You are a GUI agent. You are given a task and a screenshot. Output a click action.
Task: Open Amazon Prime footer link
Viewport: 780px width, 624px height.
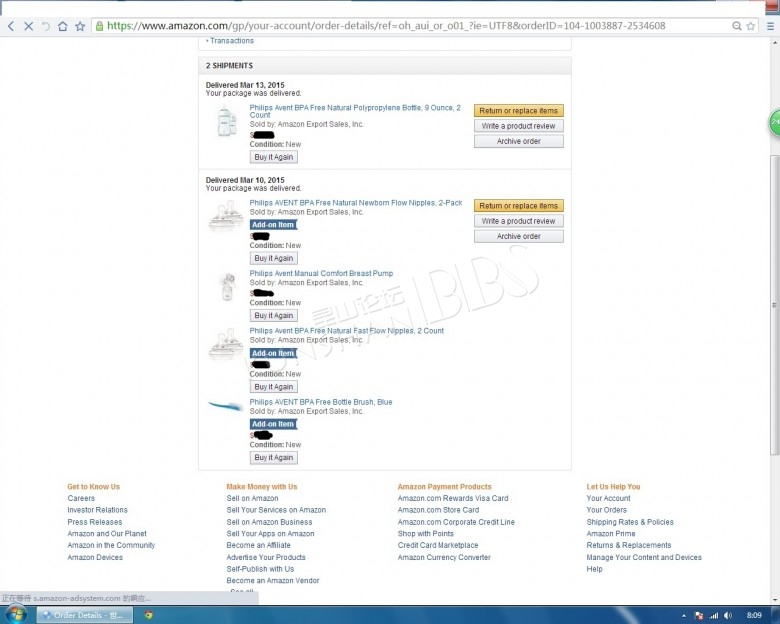coord(610,533)
